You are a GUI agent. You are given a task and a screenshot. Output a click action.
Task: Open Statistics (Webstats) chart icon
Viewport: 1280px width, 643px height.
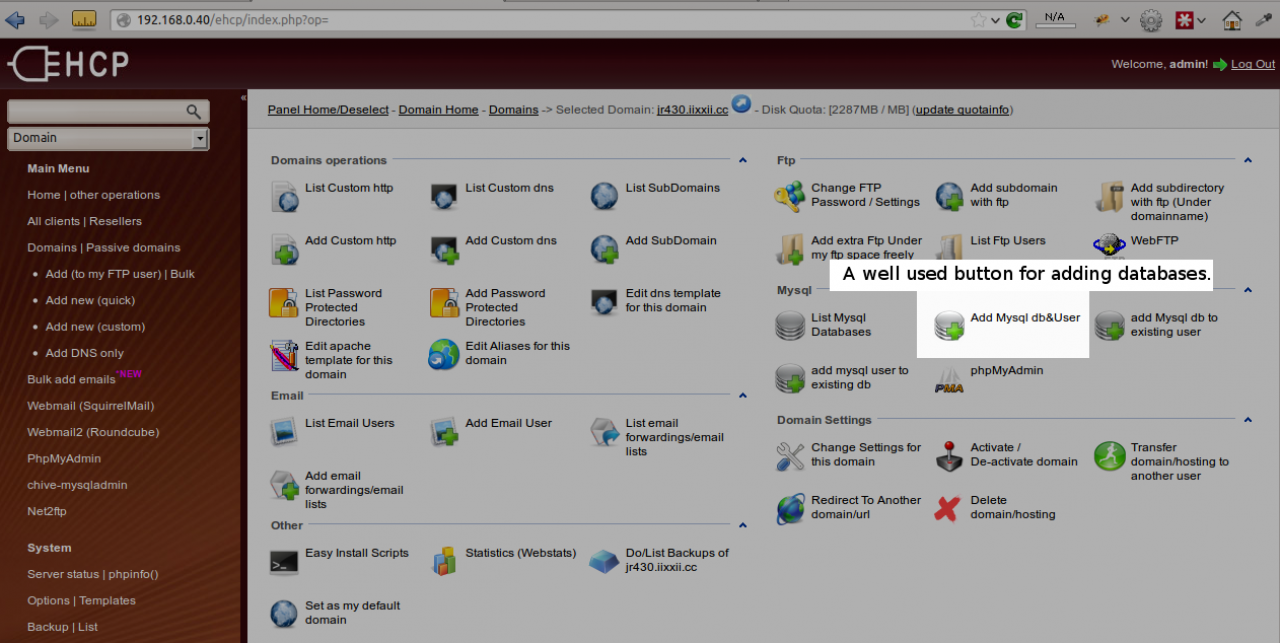445,562
